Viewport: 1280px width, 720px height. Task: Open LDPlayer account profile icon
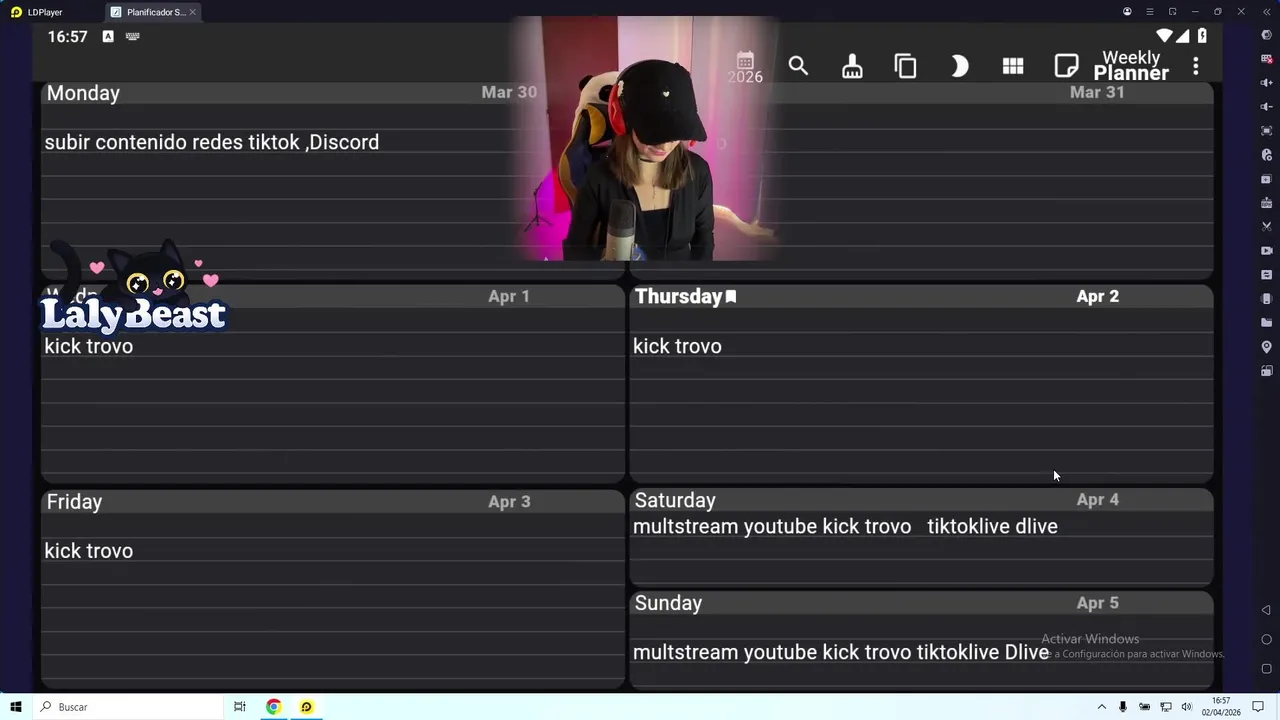1127,12
